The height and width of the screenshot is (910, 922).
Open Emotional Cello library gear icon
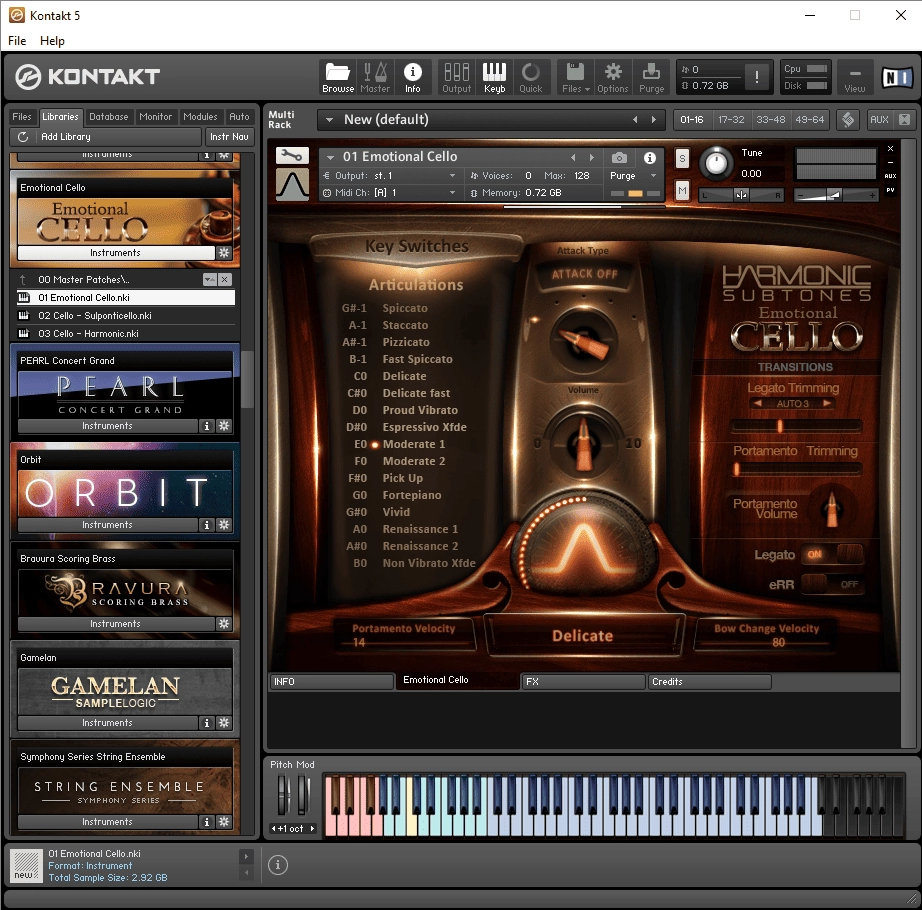pyautogui.click(x=224, y=252)
